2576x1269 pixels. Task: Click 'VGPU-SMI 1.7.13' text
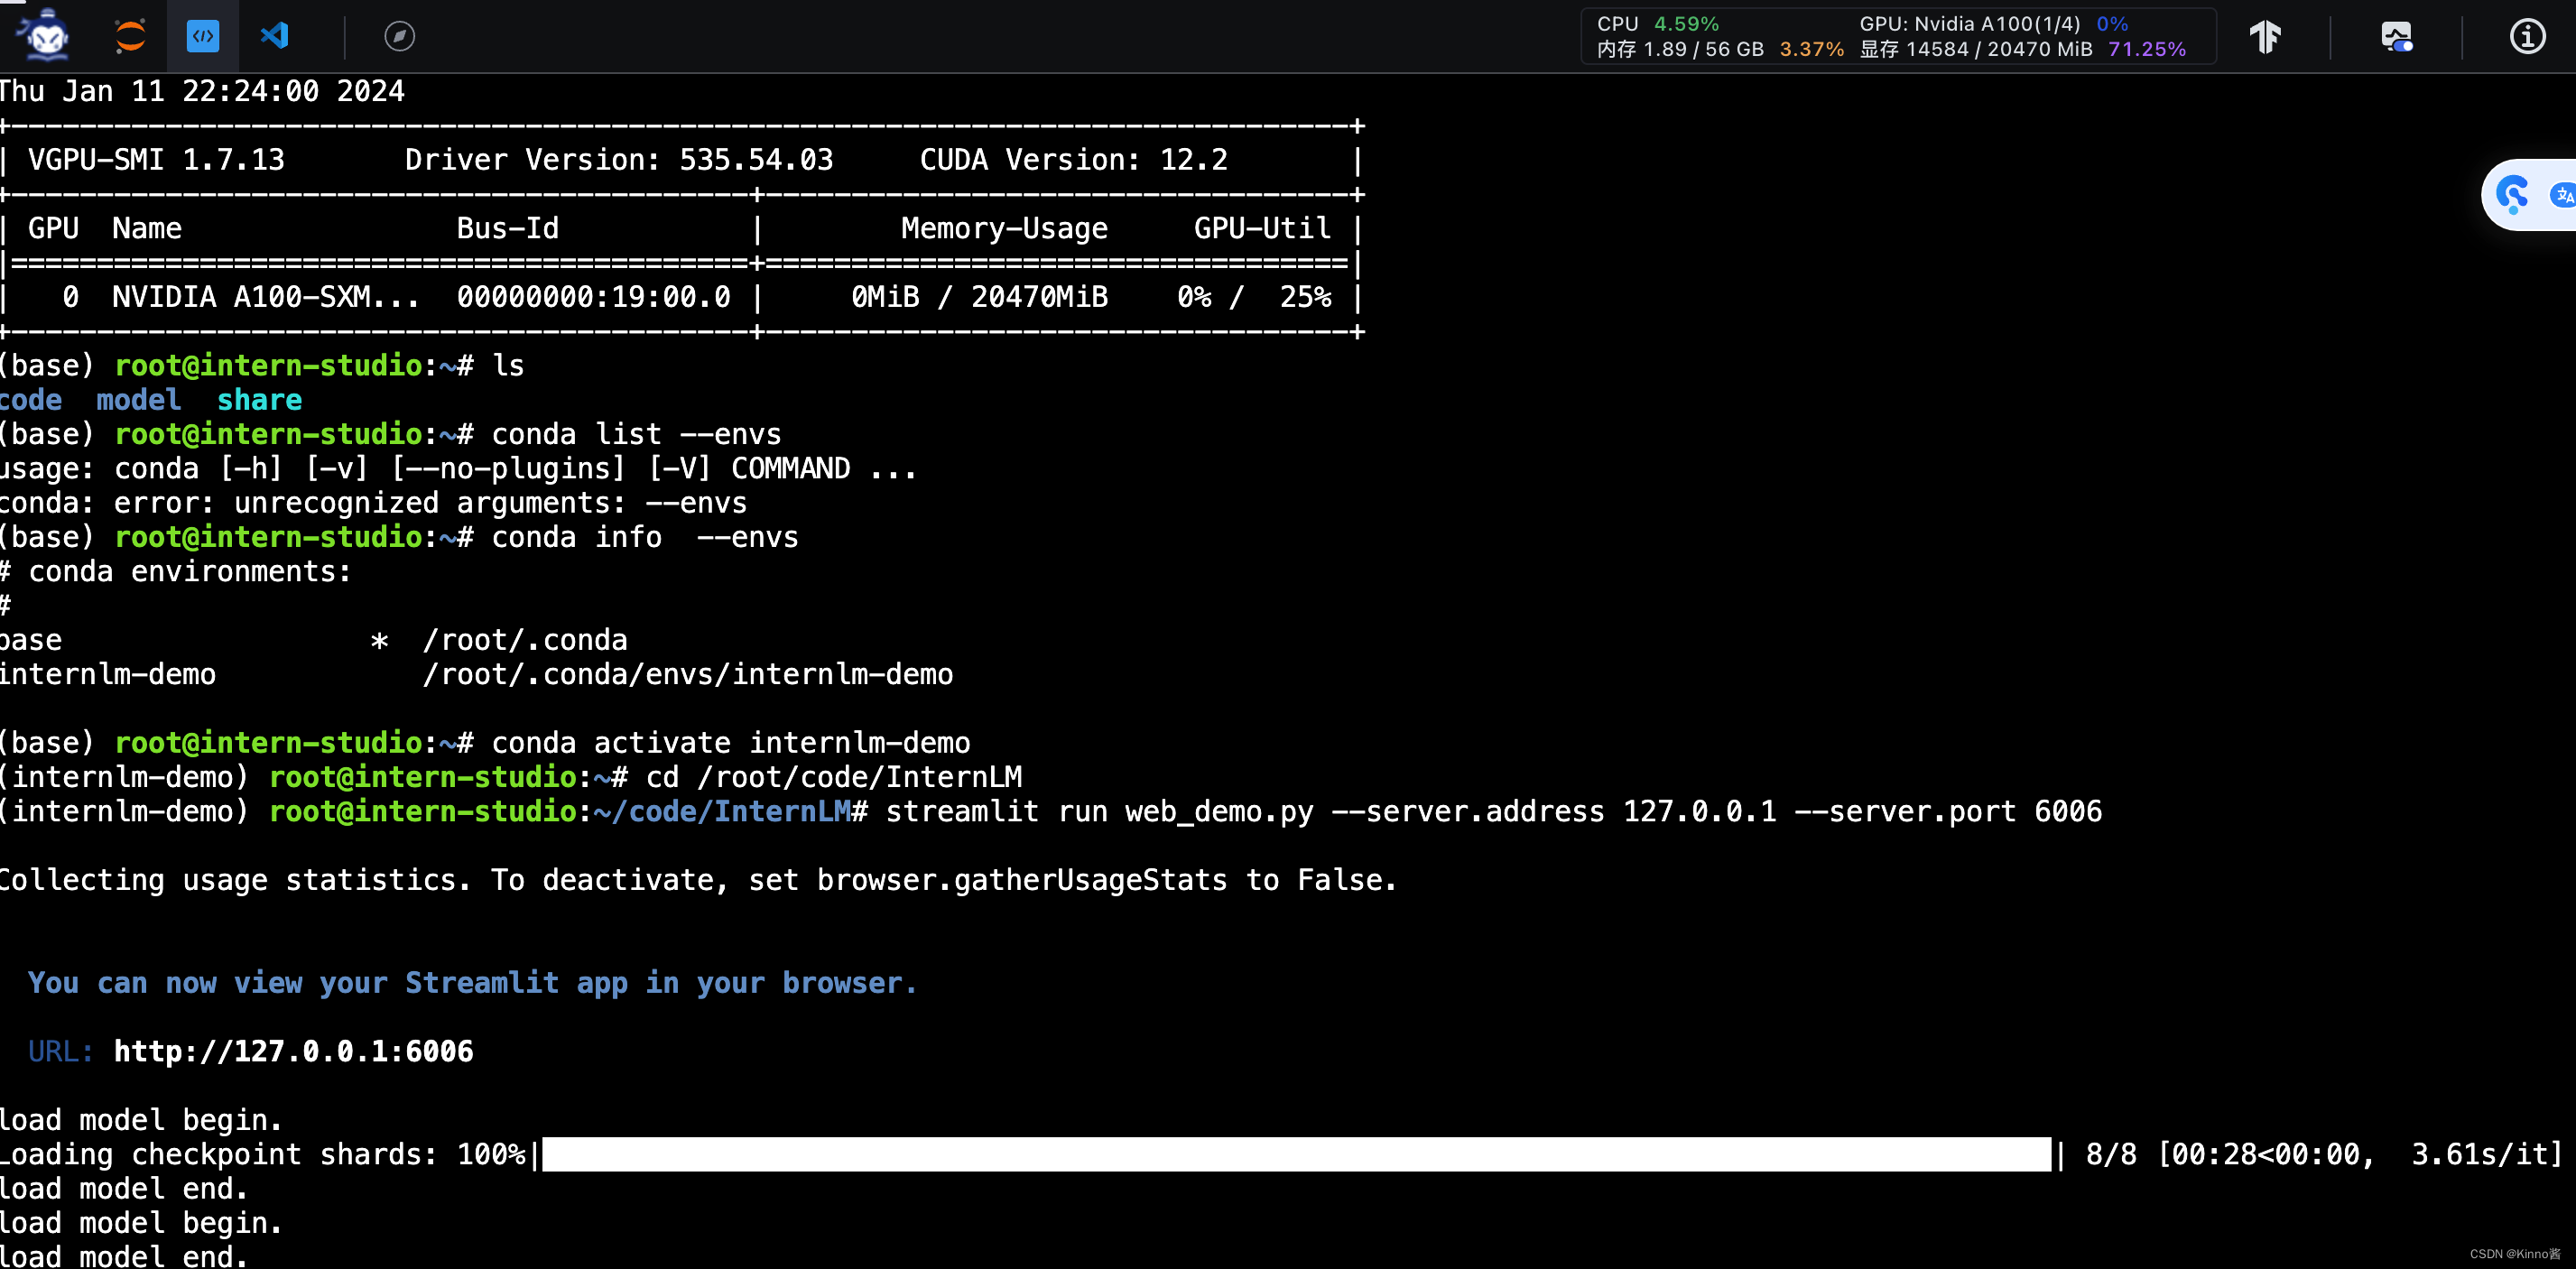coord(156,160)
